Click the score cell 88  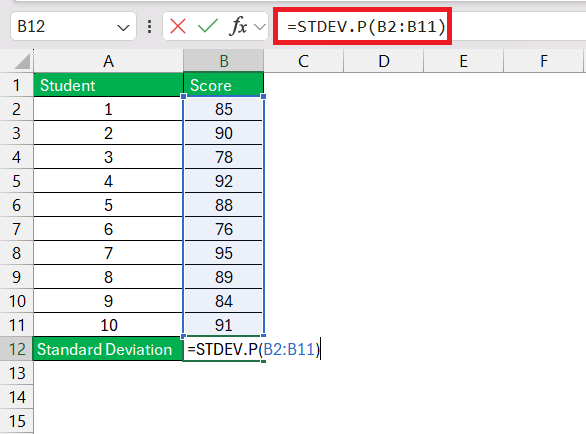tap(223, 205)
